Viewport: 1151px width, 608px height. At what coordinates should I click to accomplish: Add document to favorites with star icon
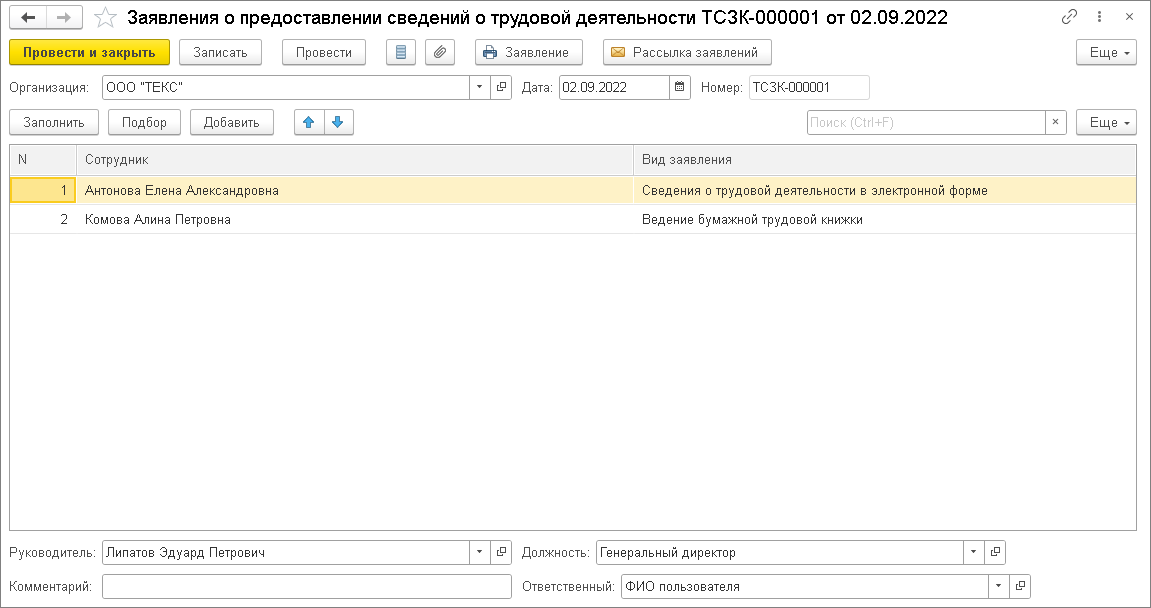pyautogui.click(x=105, y=18)
